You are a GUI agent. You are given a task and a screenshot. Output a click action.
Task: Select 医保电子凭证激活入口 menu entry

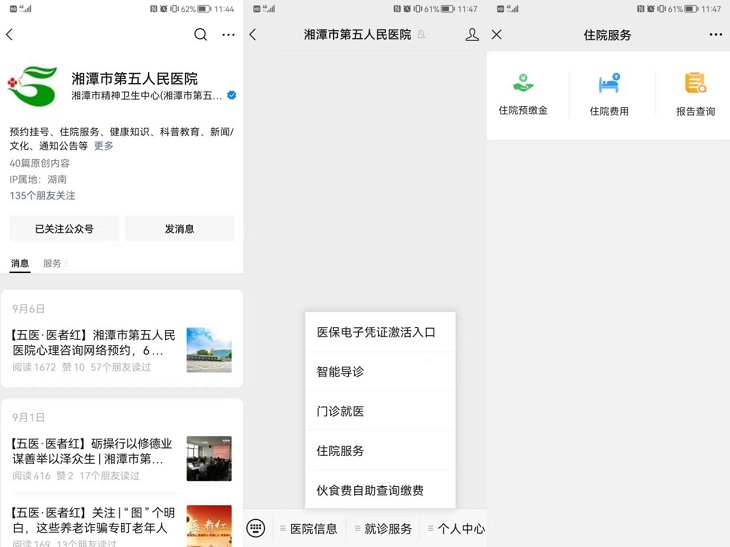pos(380,332)
